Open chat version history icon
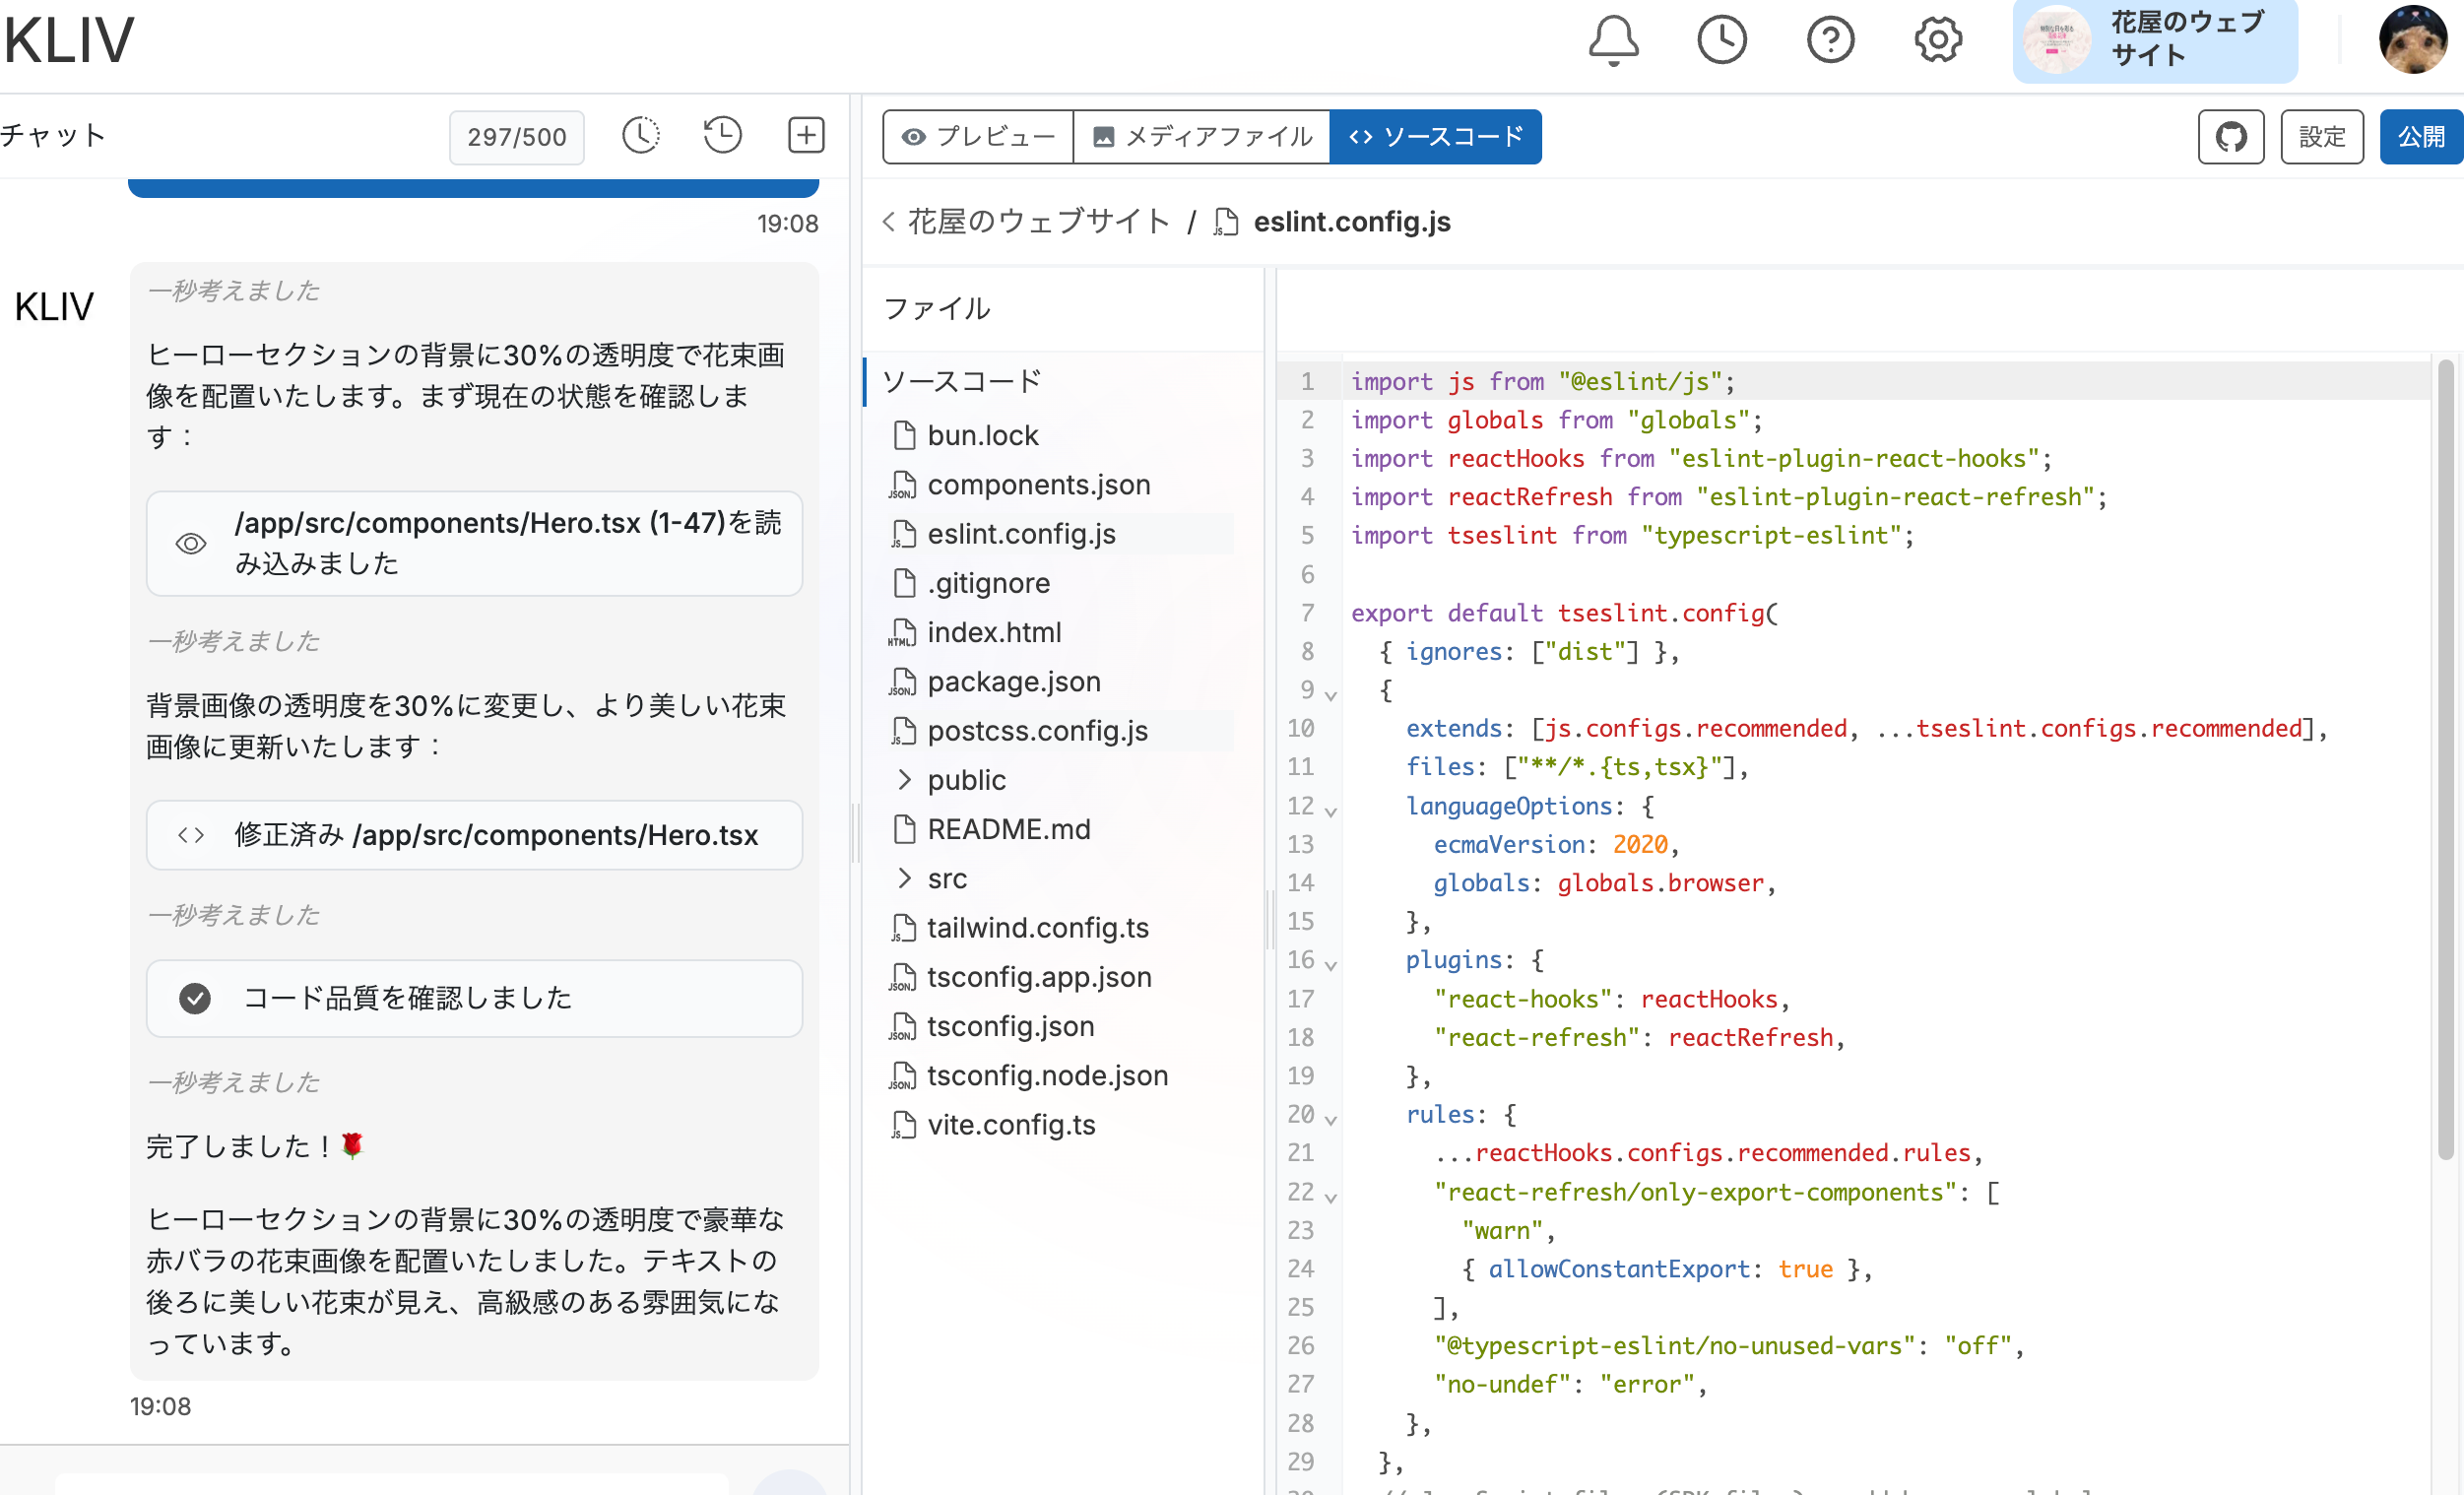 (722, 135)
